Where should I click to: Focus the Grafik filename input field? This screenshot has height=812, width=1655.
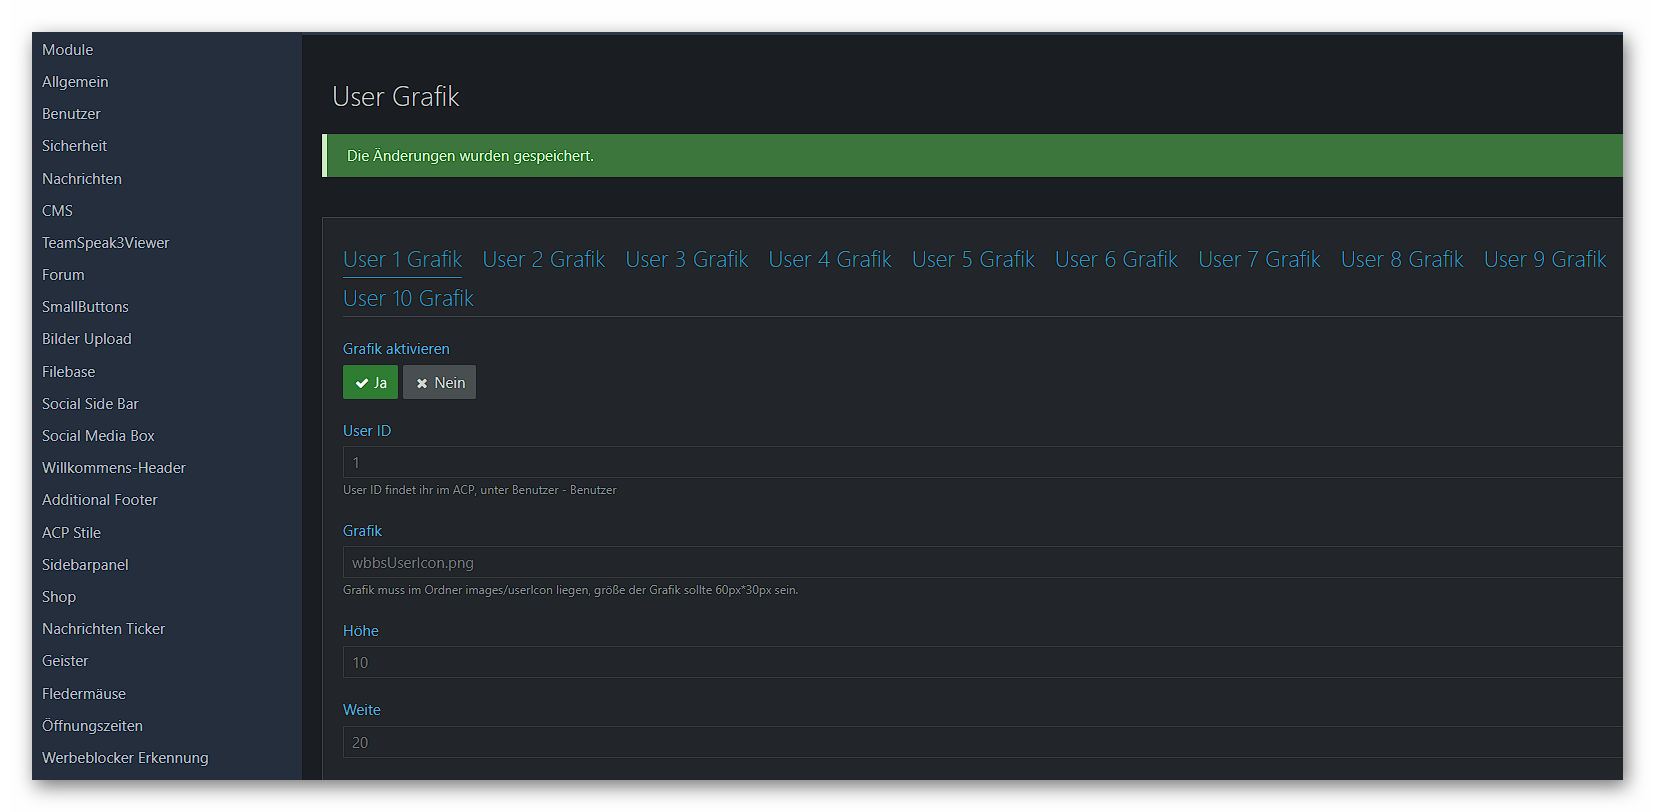pos(980,563)
